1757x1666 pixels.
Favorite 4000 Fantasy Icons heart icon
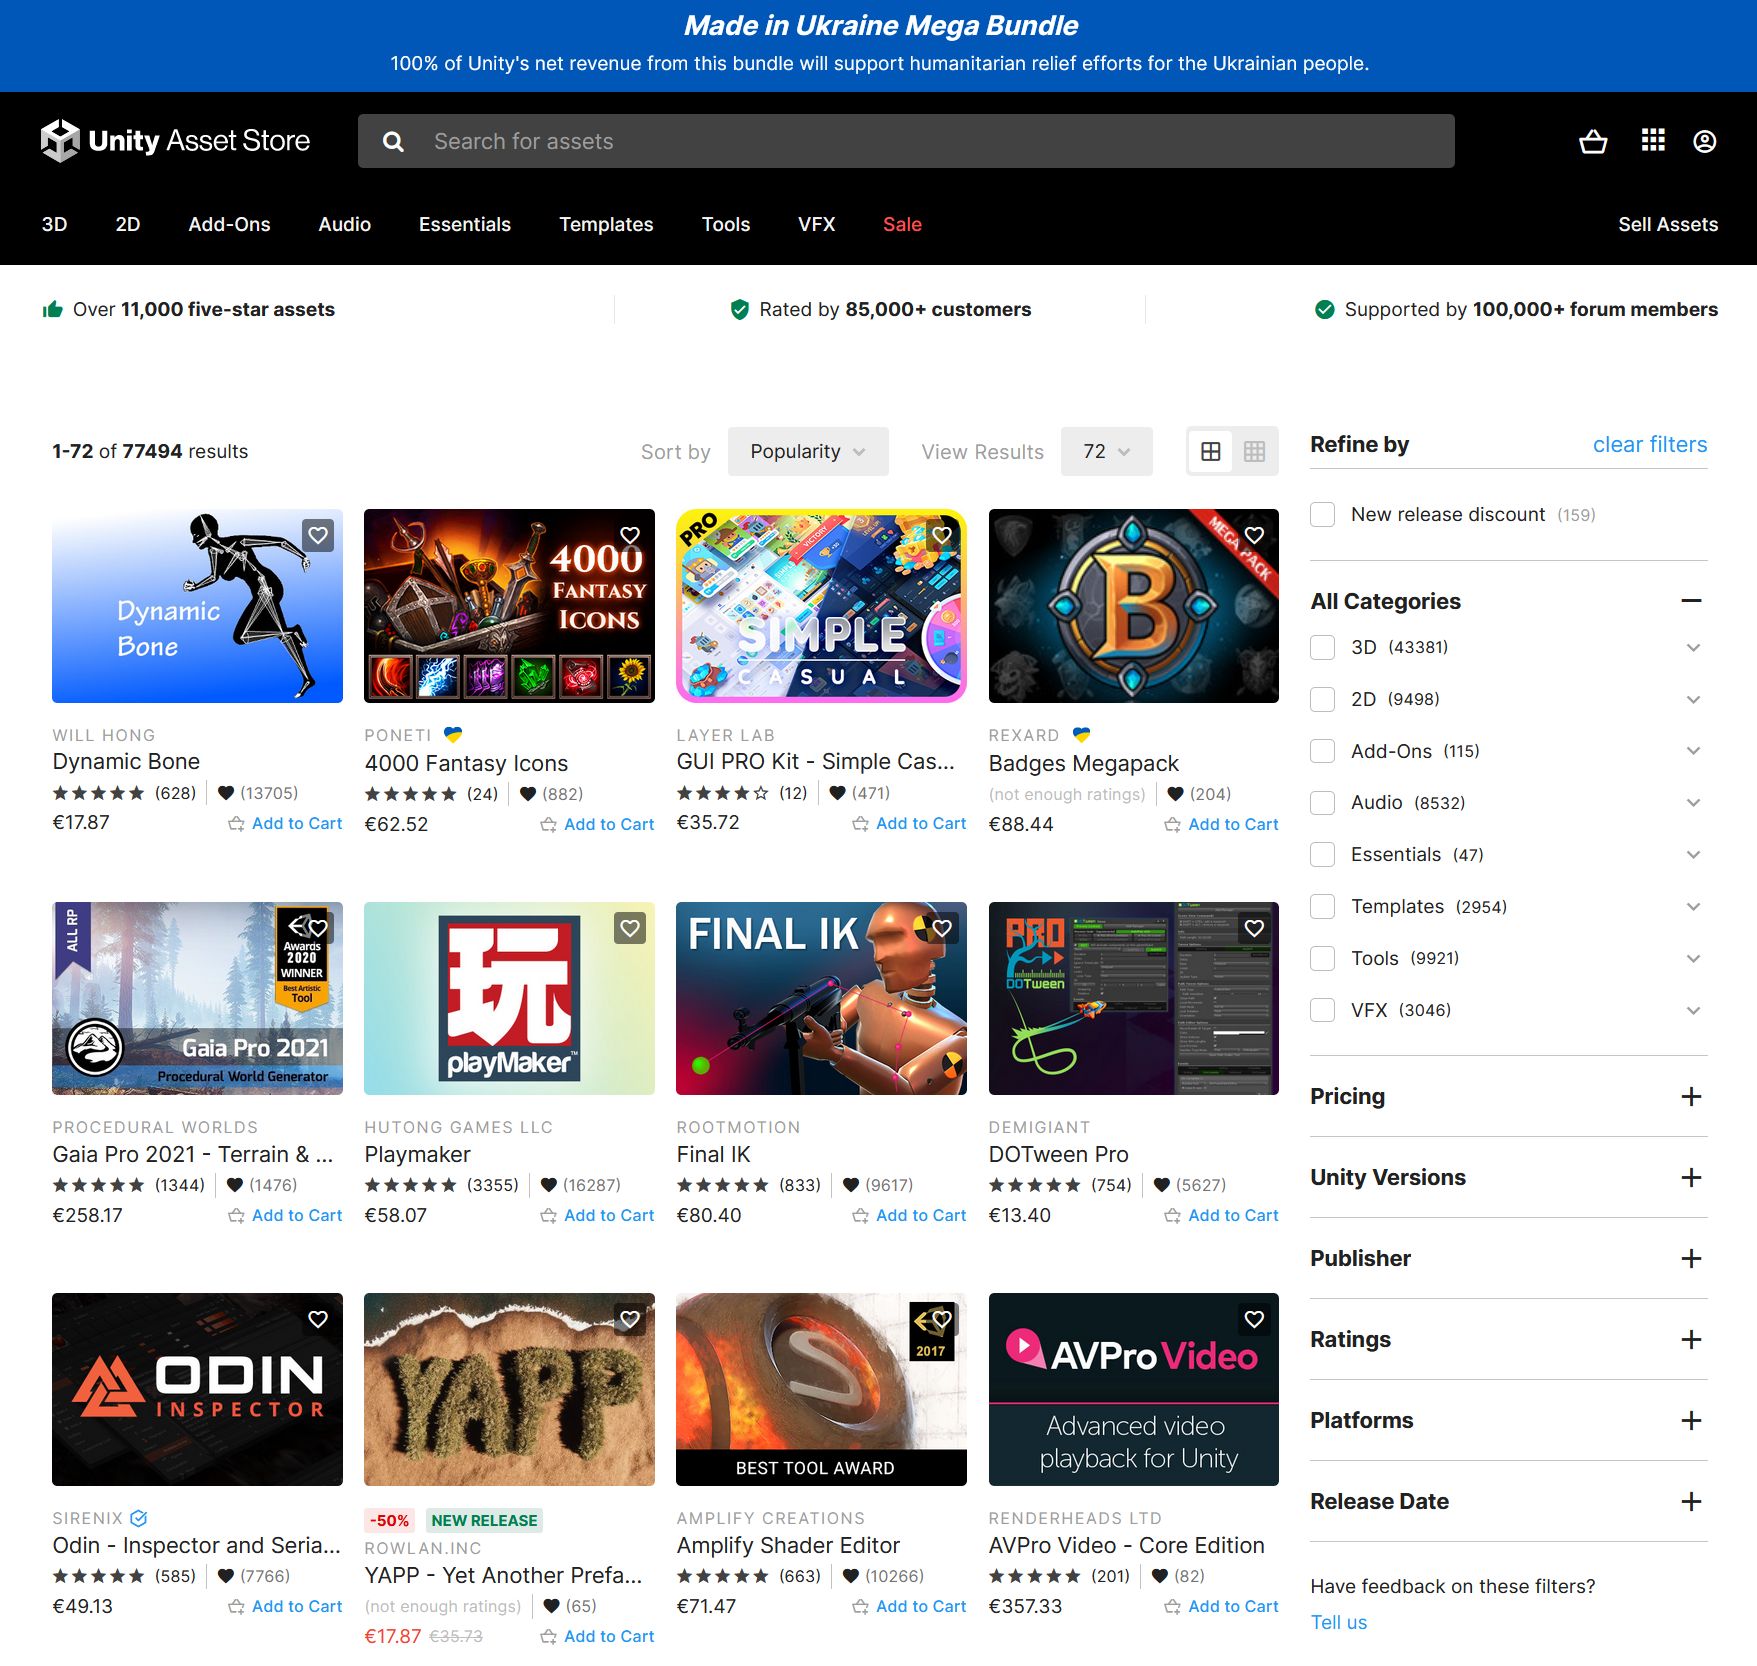630,535
